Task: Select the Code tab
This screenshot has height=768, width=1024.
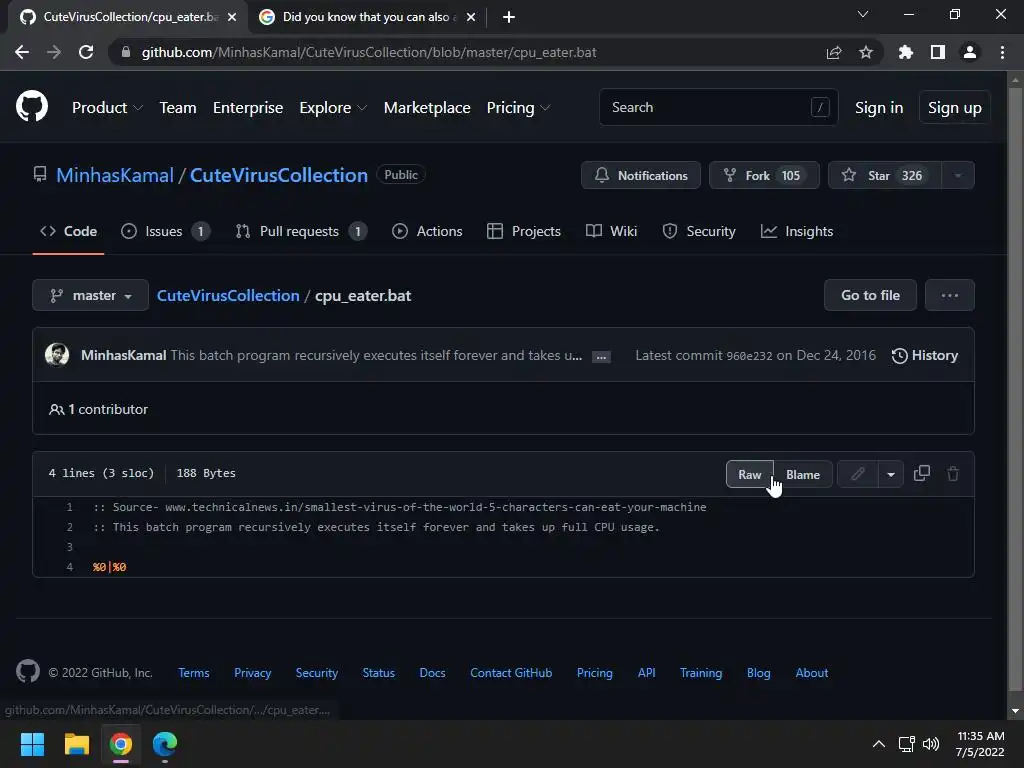Action: 68,231
